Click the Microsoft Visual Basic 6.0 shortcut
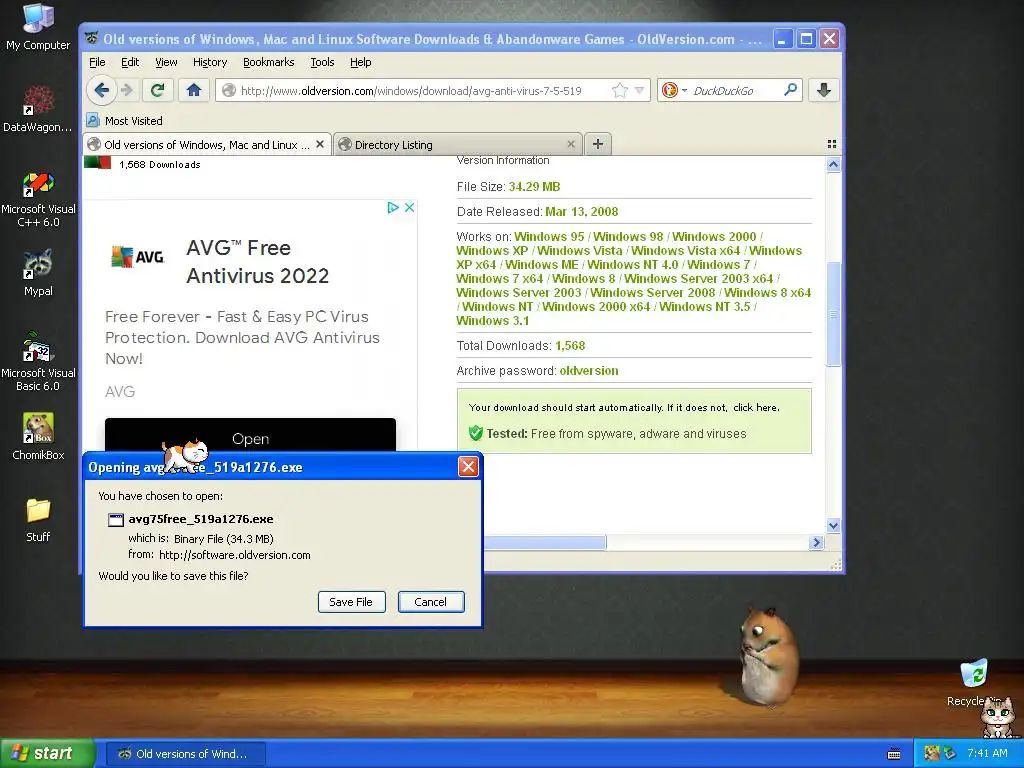This screenshot has height=768, width=1024. click(38, 361)
